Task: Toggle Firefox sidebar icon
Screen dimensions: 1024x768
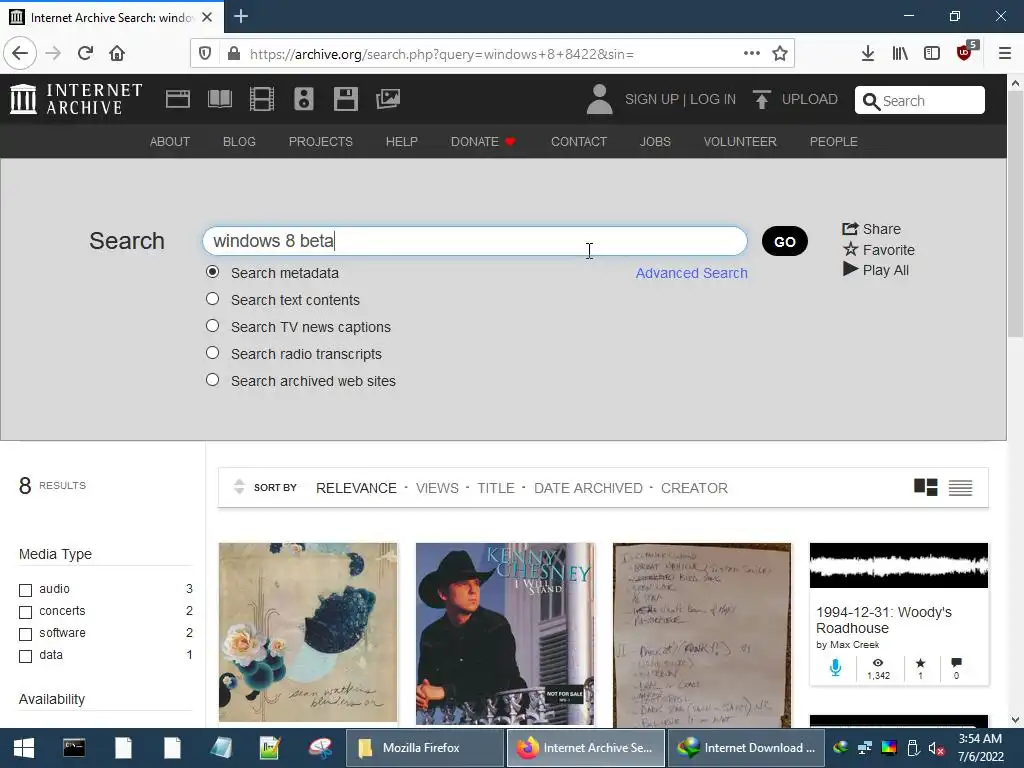Action: 932,54
